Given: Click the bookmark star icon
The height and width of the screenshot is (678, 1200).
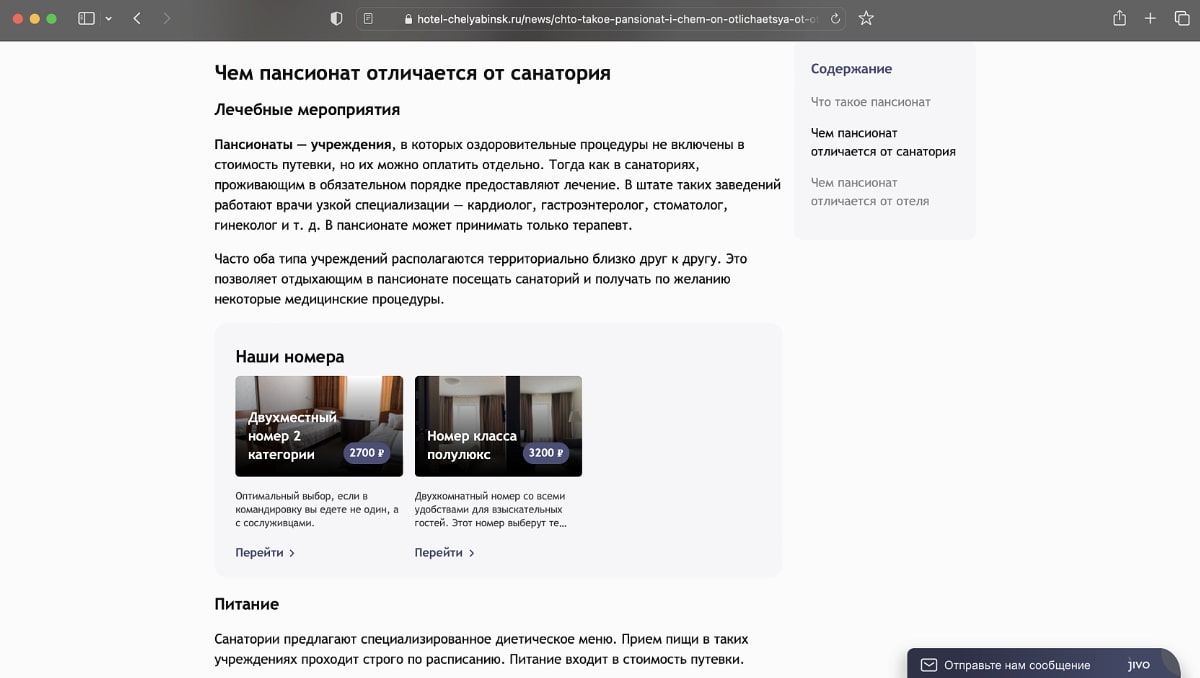Looking at the screenshot, I should pos(866,17).
